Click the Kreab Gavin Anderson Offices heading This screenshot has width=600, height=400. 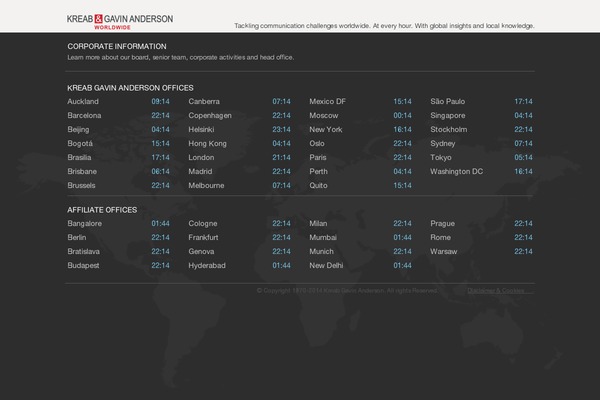point(130,88)
